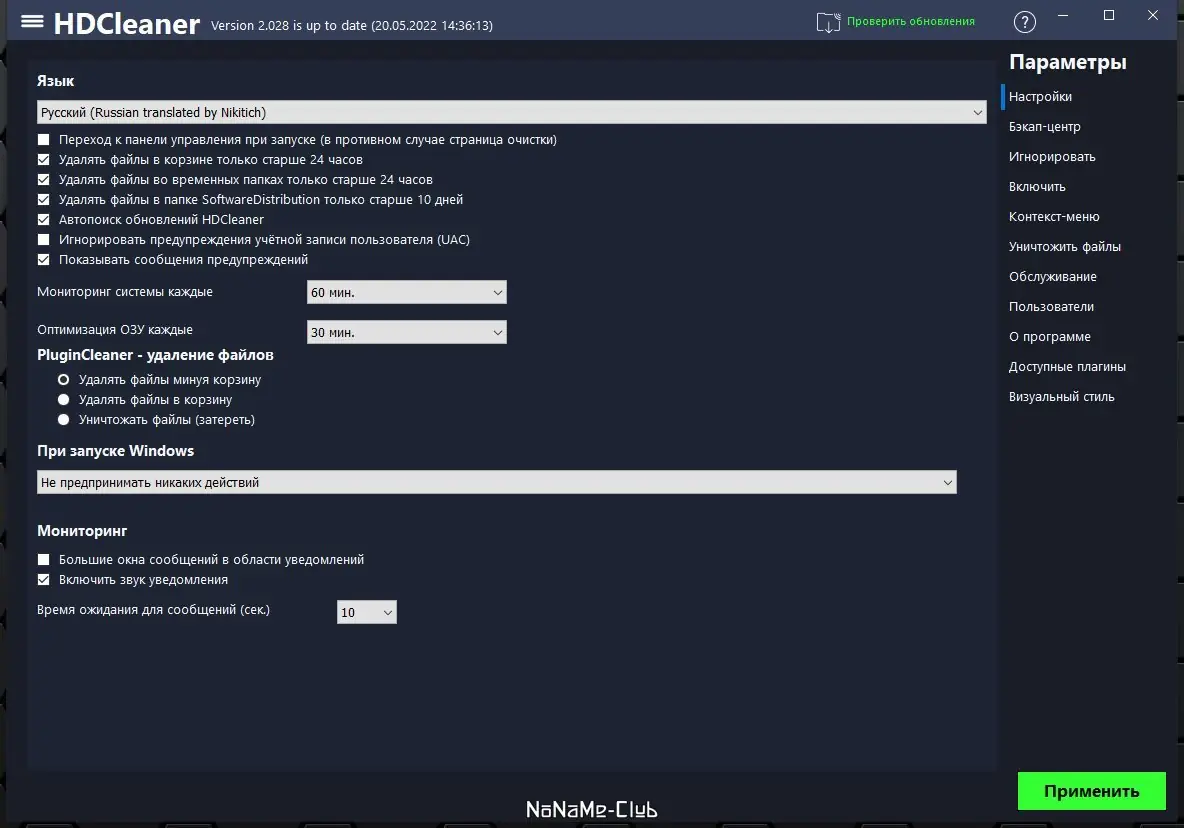Screen dimensions: 1184x828
Task: Click the green Применить button
Action: pyautogui.click(x=1091, y=791)
